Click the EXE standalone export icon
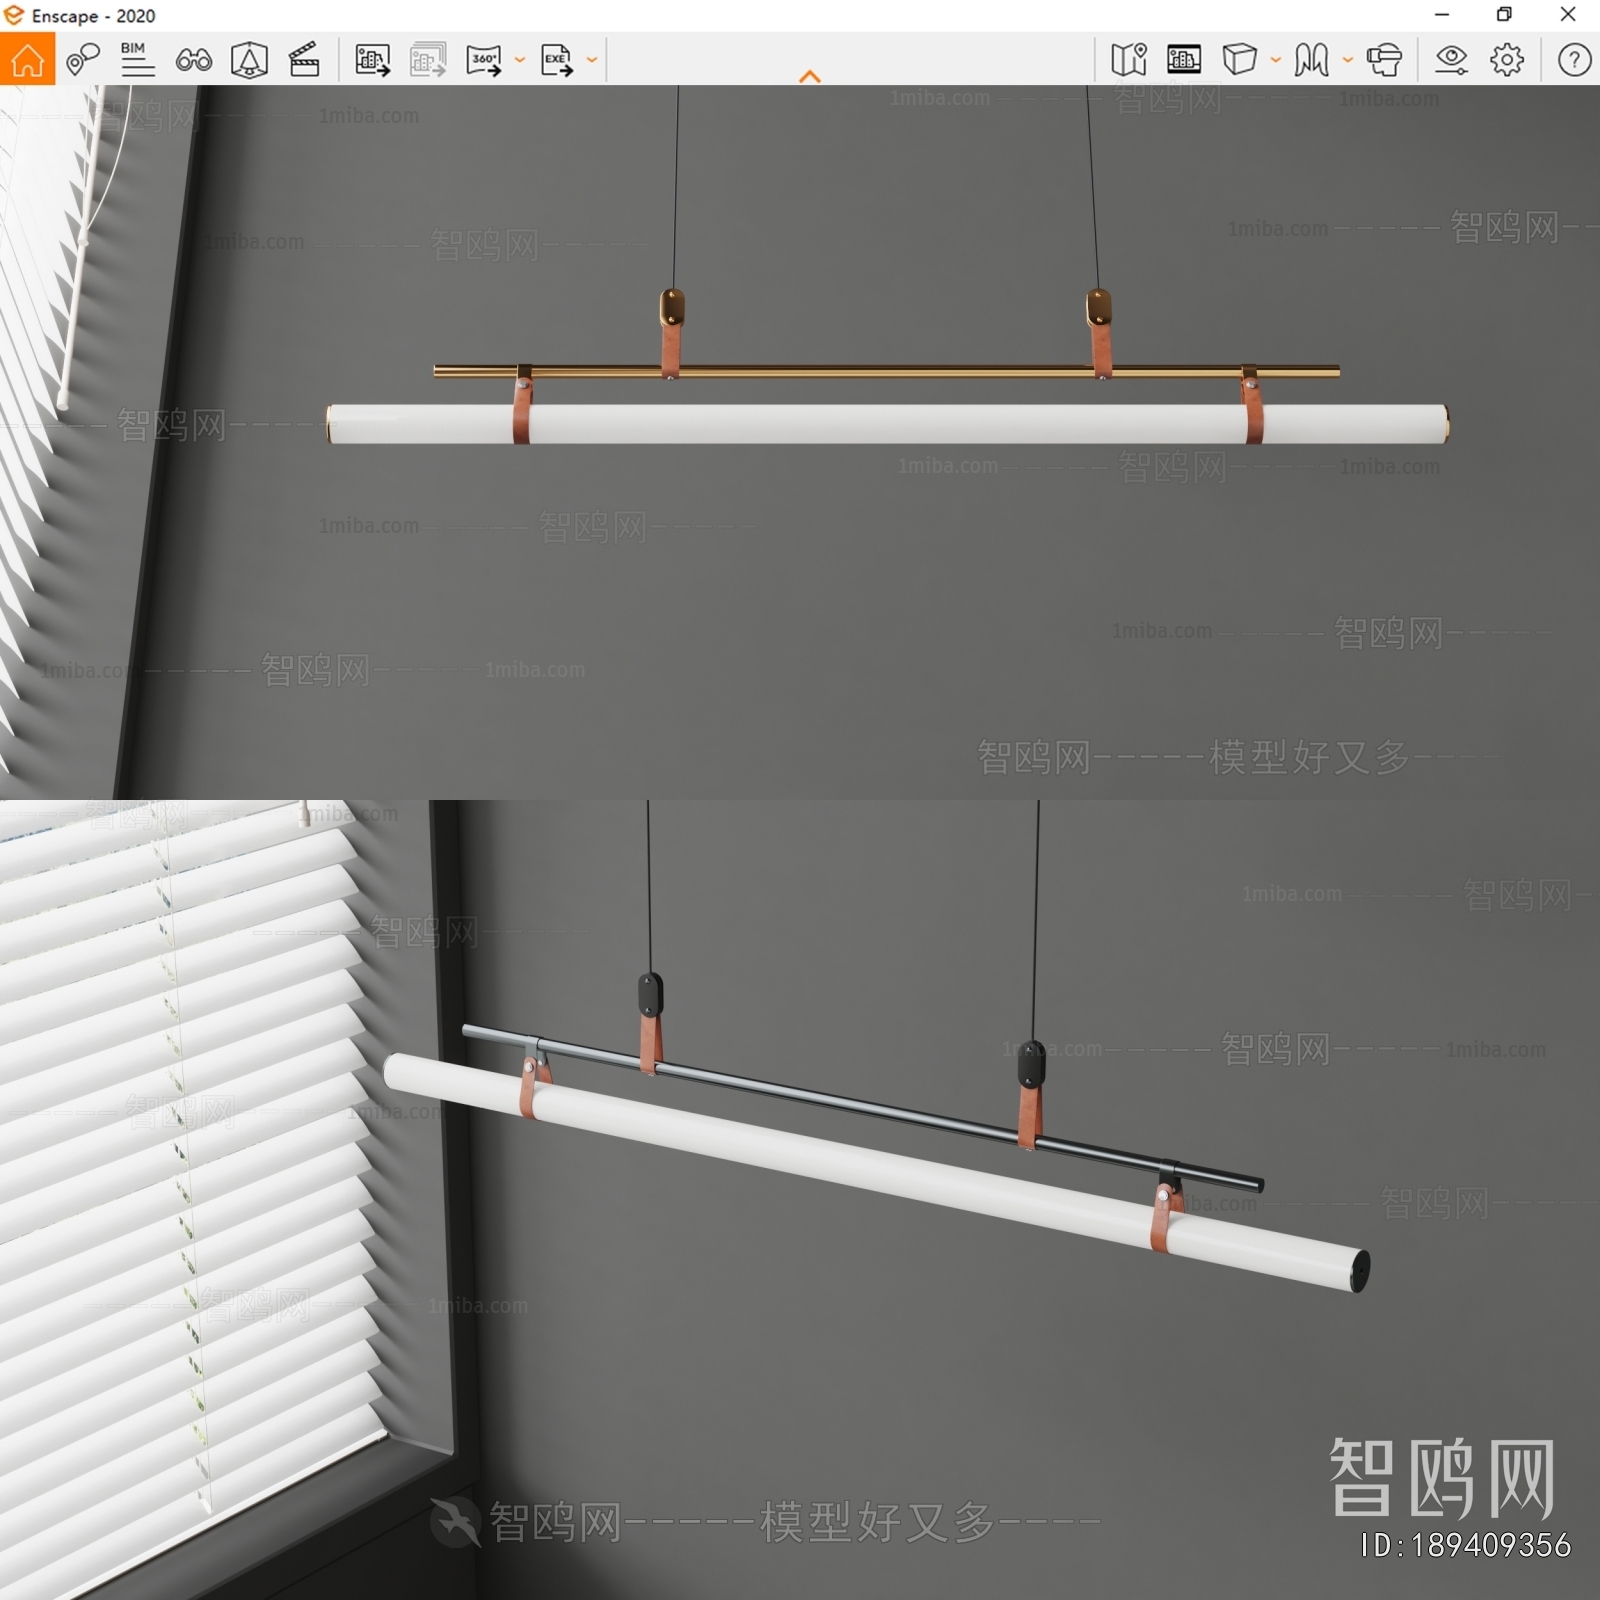 coord(557,60)
